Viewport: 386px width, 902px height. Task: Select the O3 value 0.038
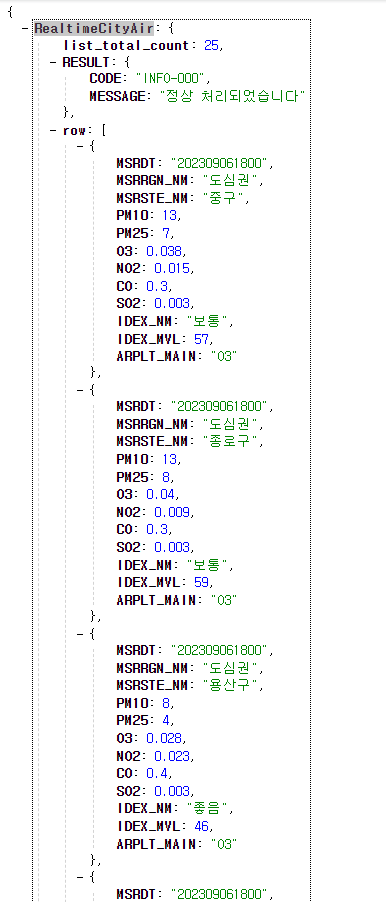tap(164, 251)
